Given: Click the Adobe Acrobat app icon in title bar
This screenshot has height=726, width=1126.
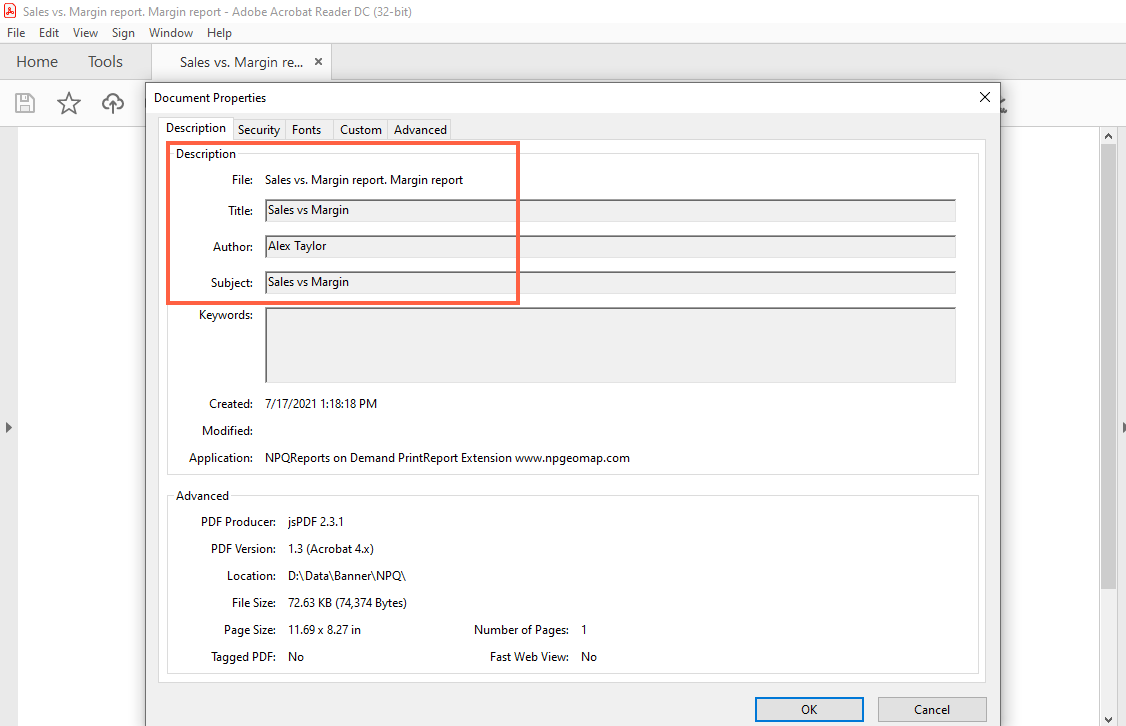Looking at the screenshot, I should coord(10,11).
